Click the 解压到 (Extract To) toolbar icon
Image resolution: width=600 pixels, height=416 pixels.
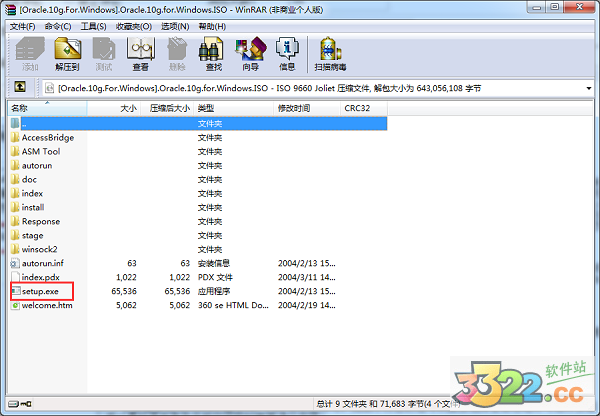pos(67,49)
